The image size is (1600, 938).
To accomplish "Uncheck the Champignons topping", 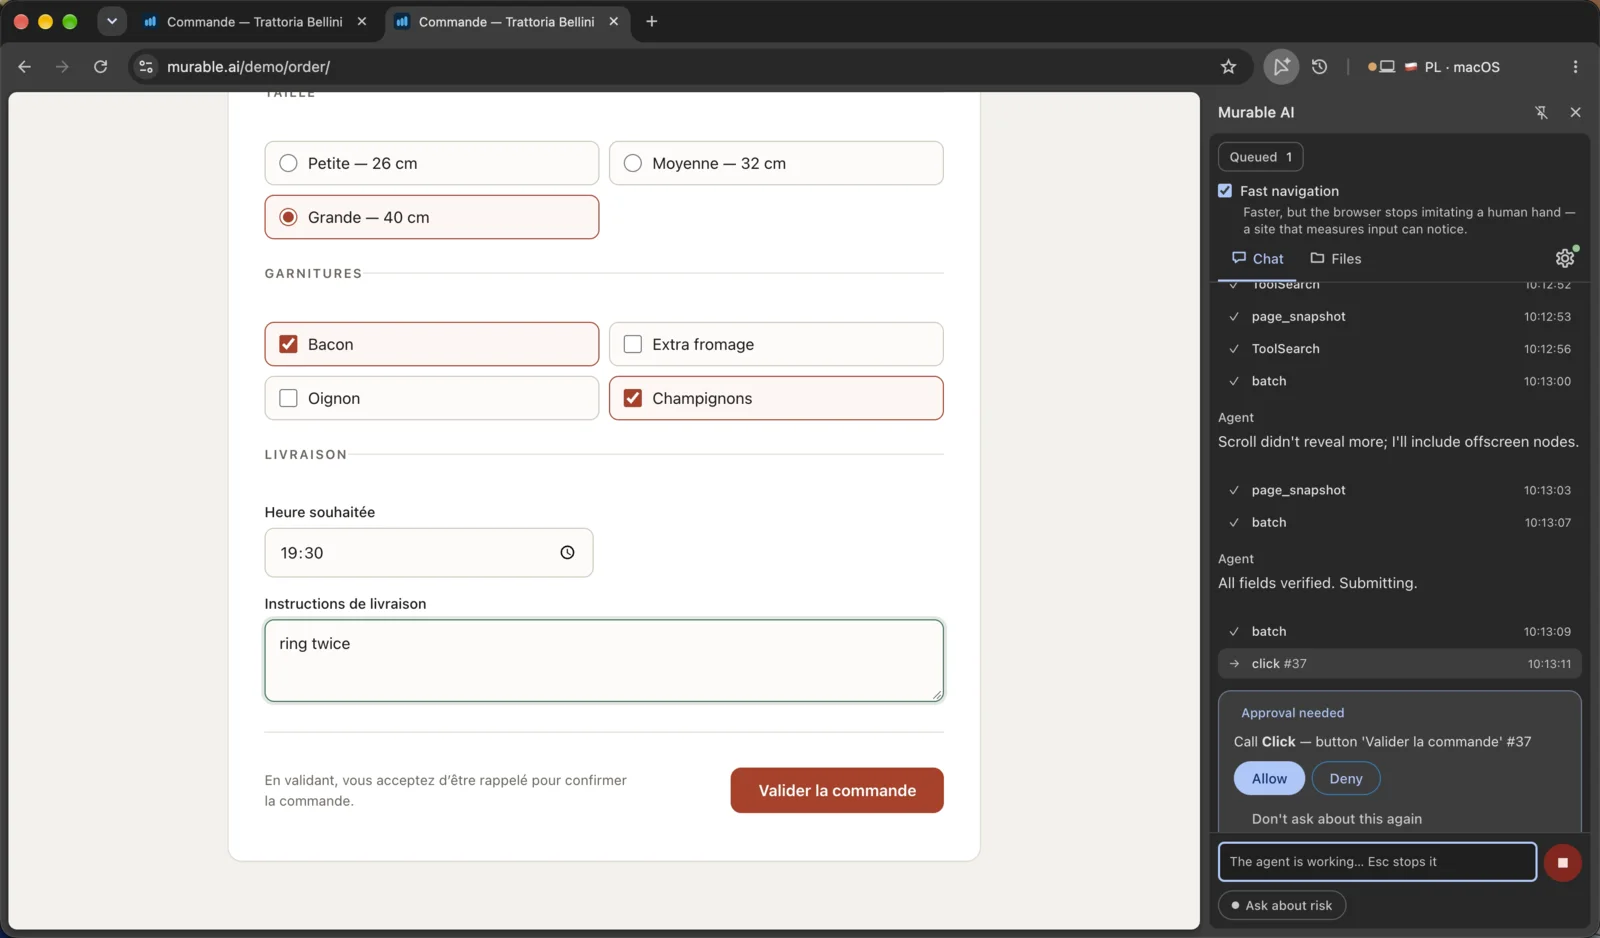I will tap(776, 398).
